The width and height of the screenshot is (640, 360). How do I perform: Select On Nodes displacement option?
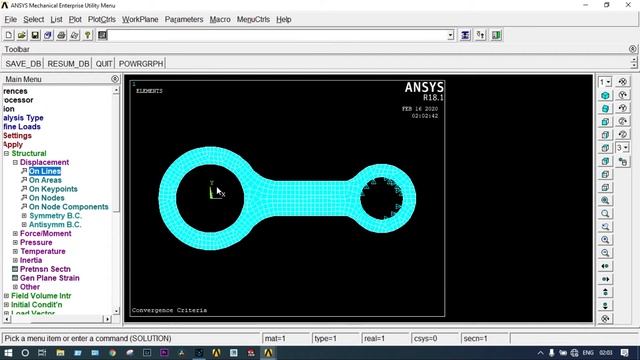click(x=46, y=198)
